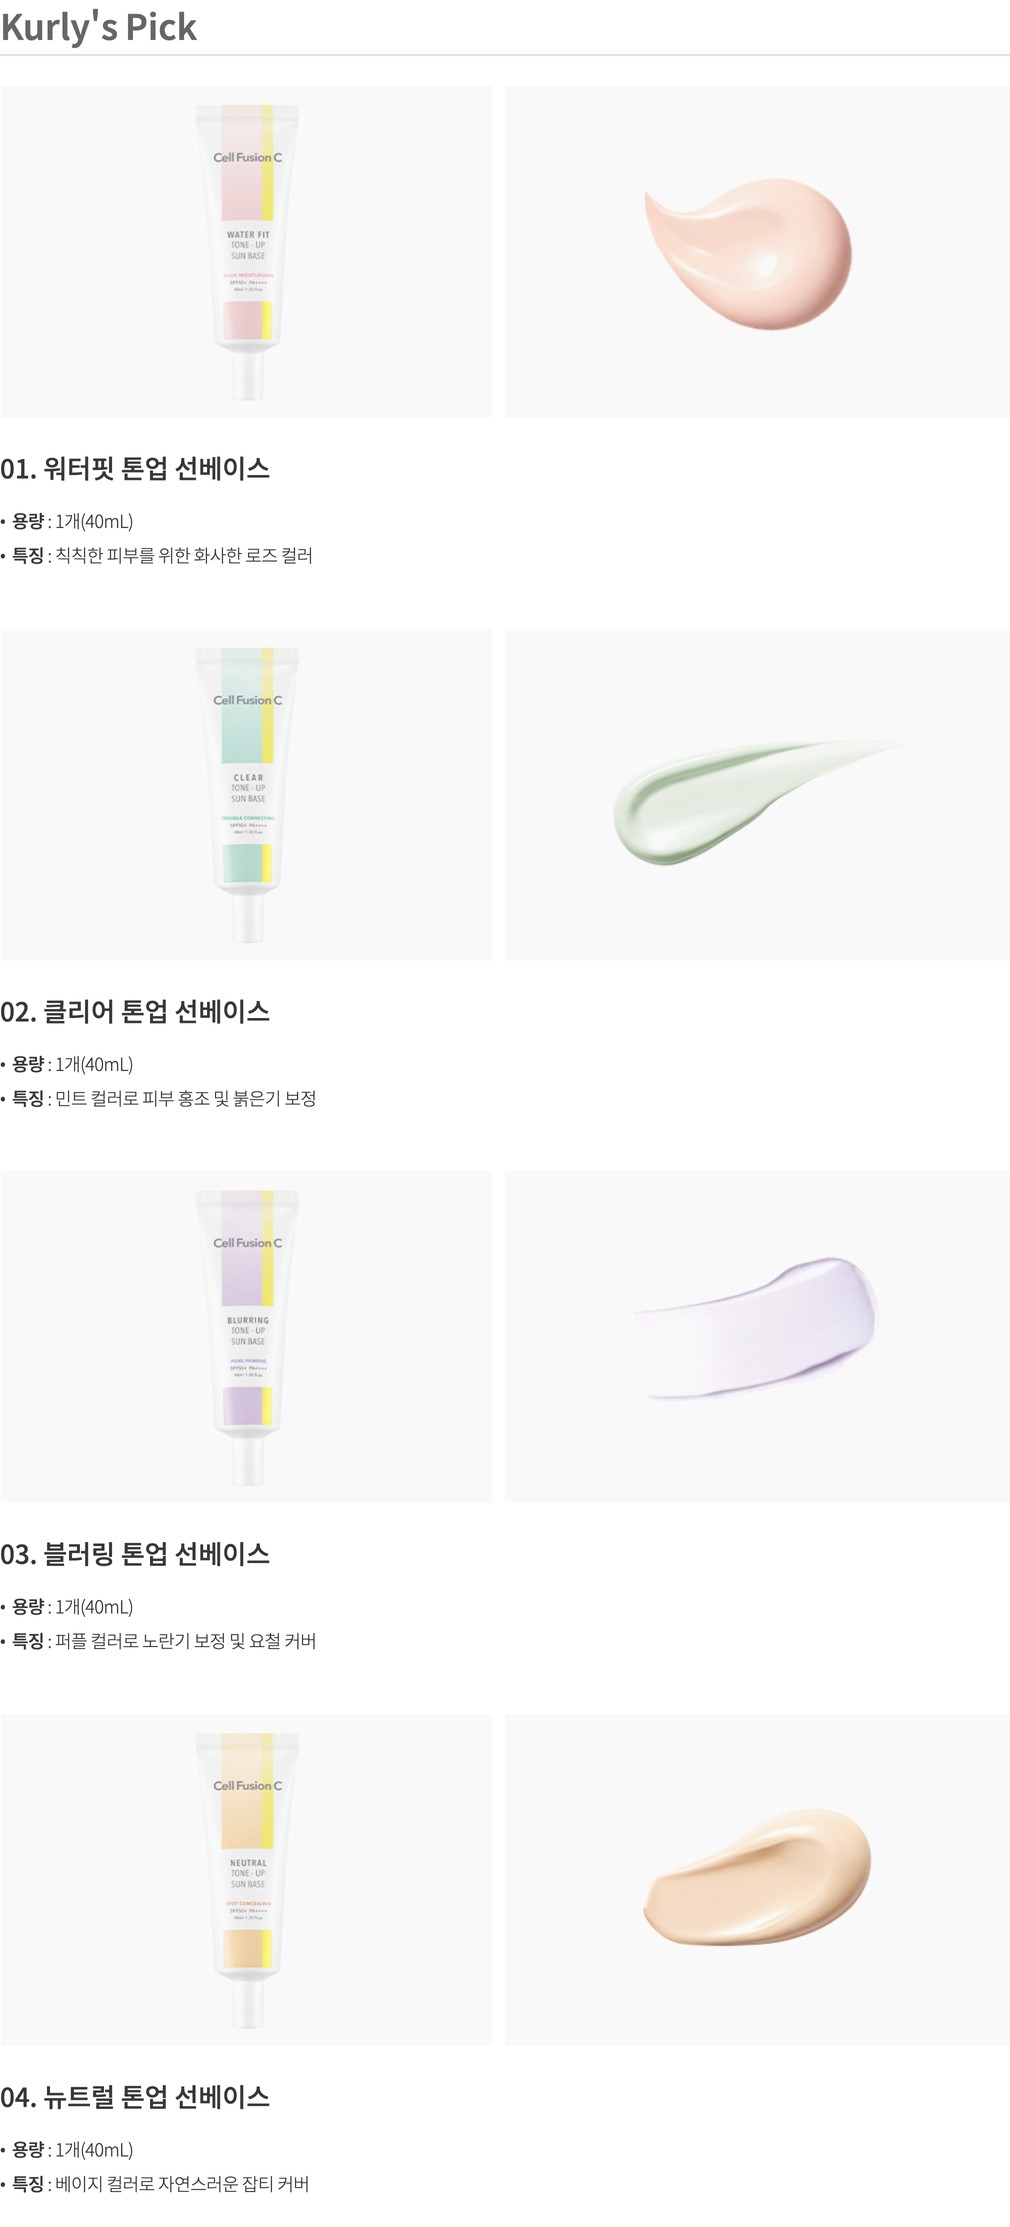Open the purple Blurring tone-up tube image

click(246, 1336)
